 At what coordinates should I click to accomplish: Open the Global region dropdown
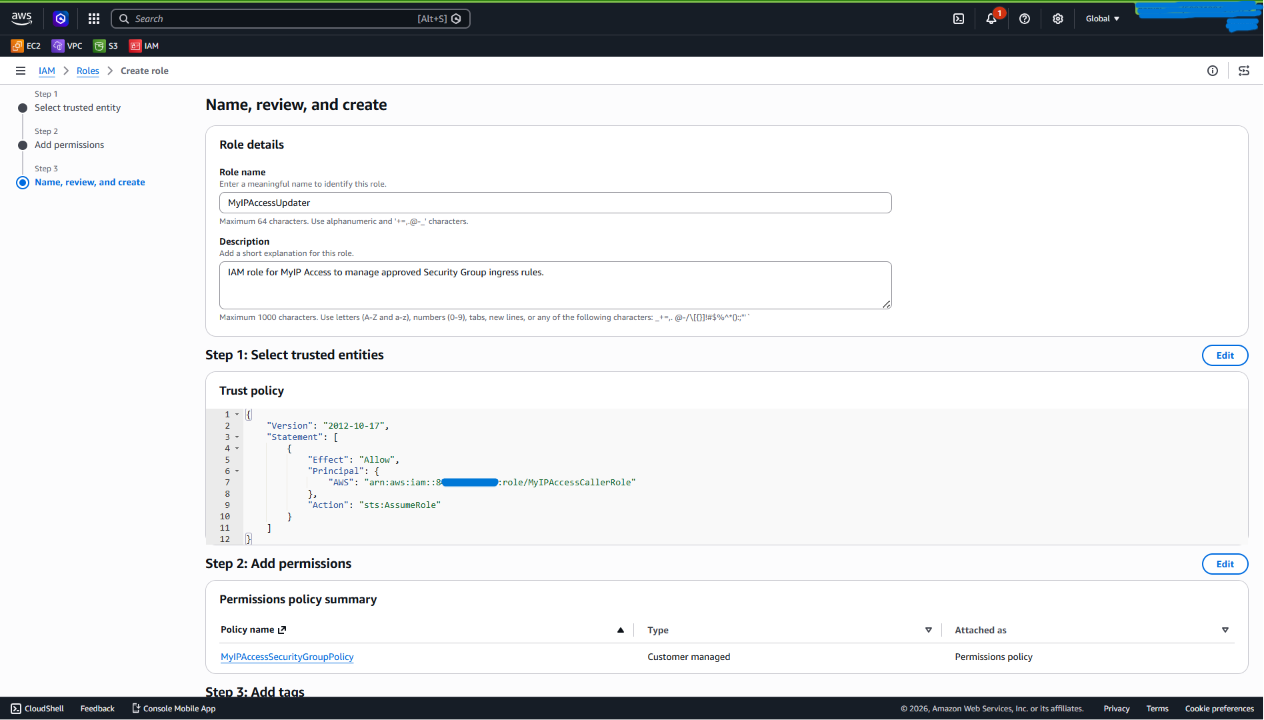[1103, 18]
